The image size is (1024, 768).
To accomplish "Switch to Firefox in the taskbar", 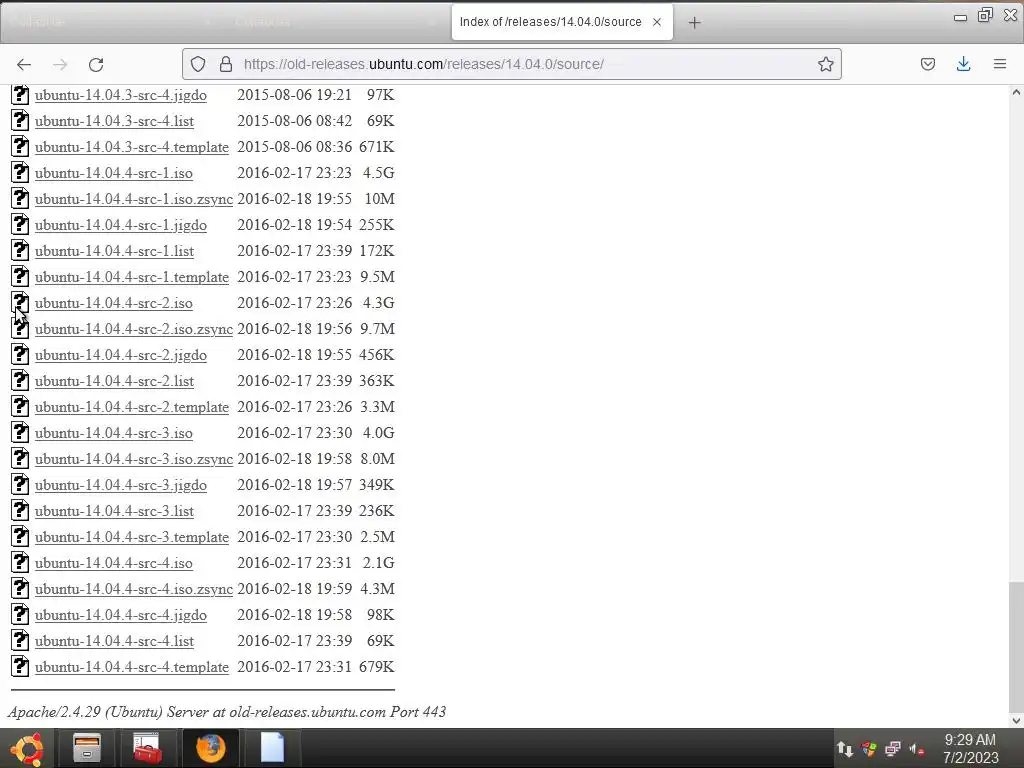I will click(x=210, y=748).
